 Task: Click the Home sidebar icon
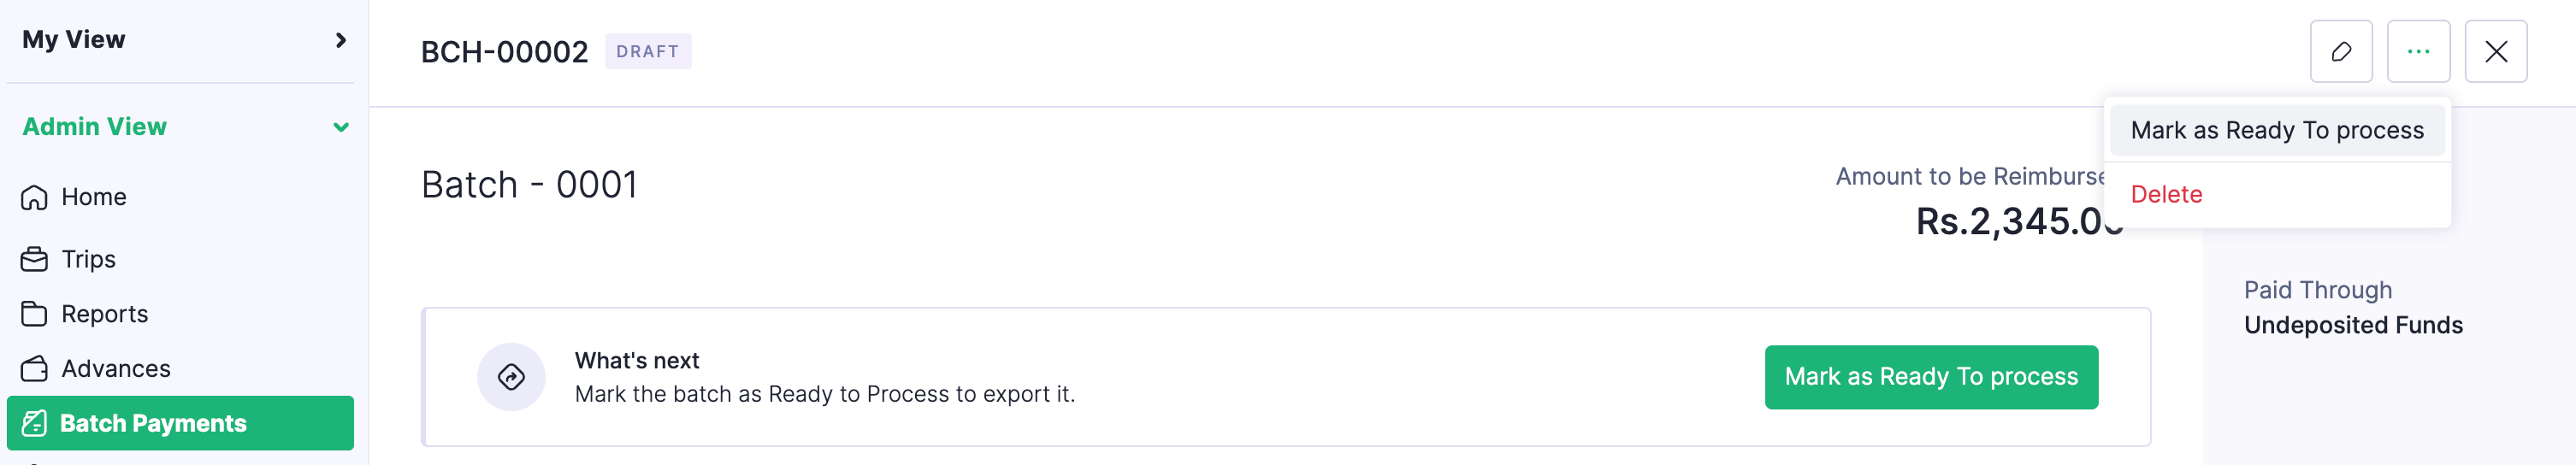pyautogui.click(x=34, y=197)
